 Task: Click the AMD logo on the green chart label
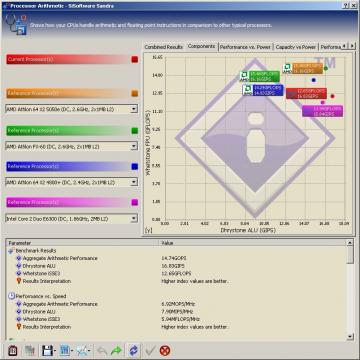pos(244,76)
